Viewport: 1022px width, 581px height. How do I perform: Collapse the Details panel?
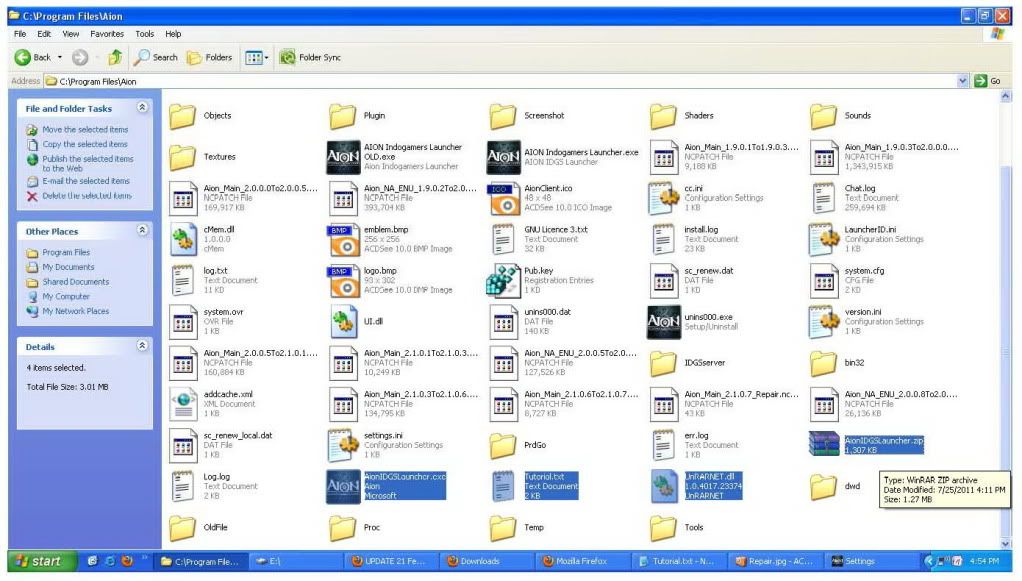142,346
